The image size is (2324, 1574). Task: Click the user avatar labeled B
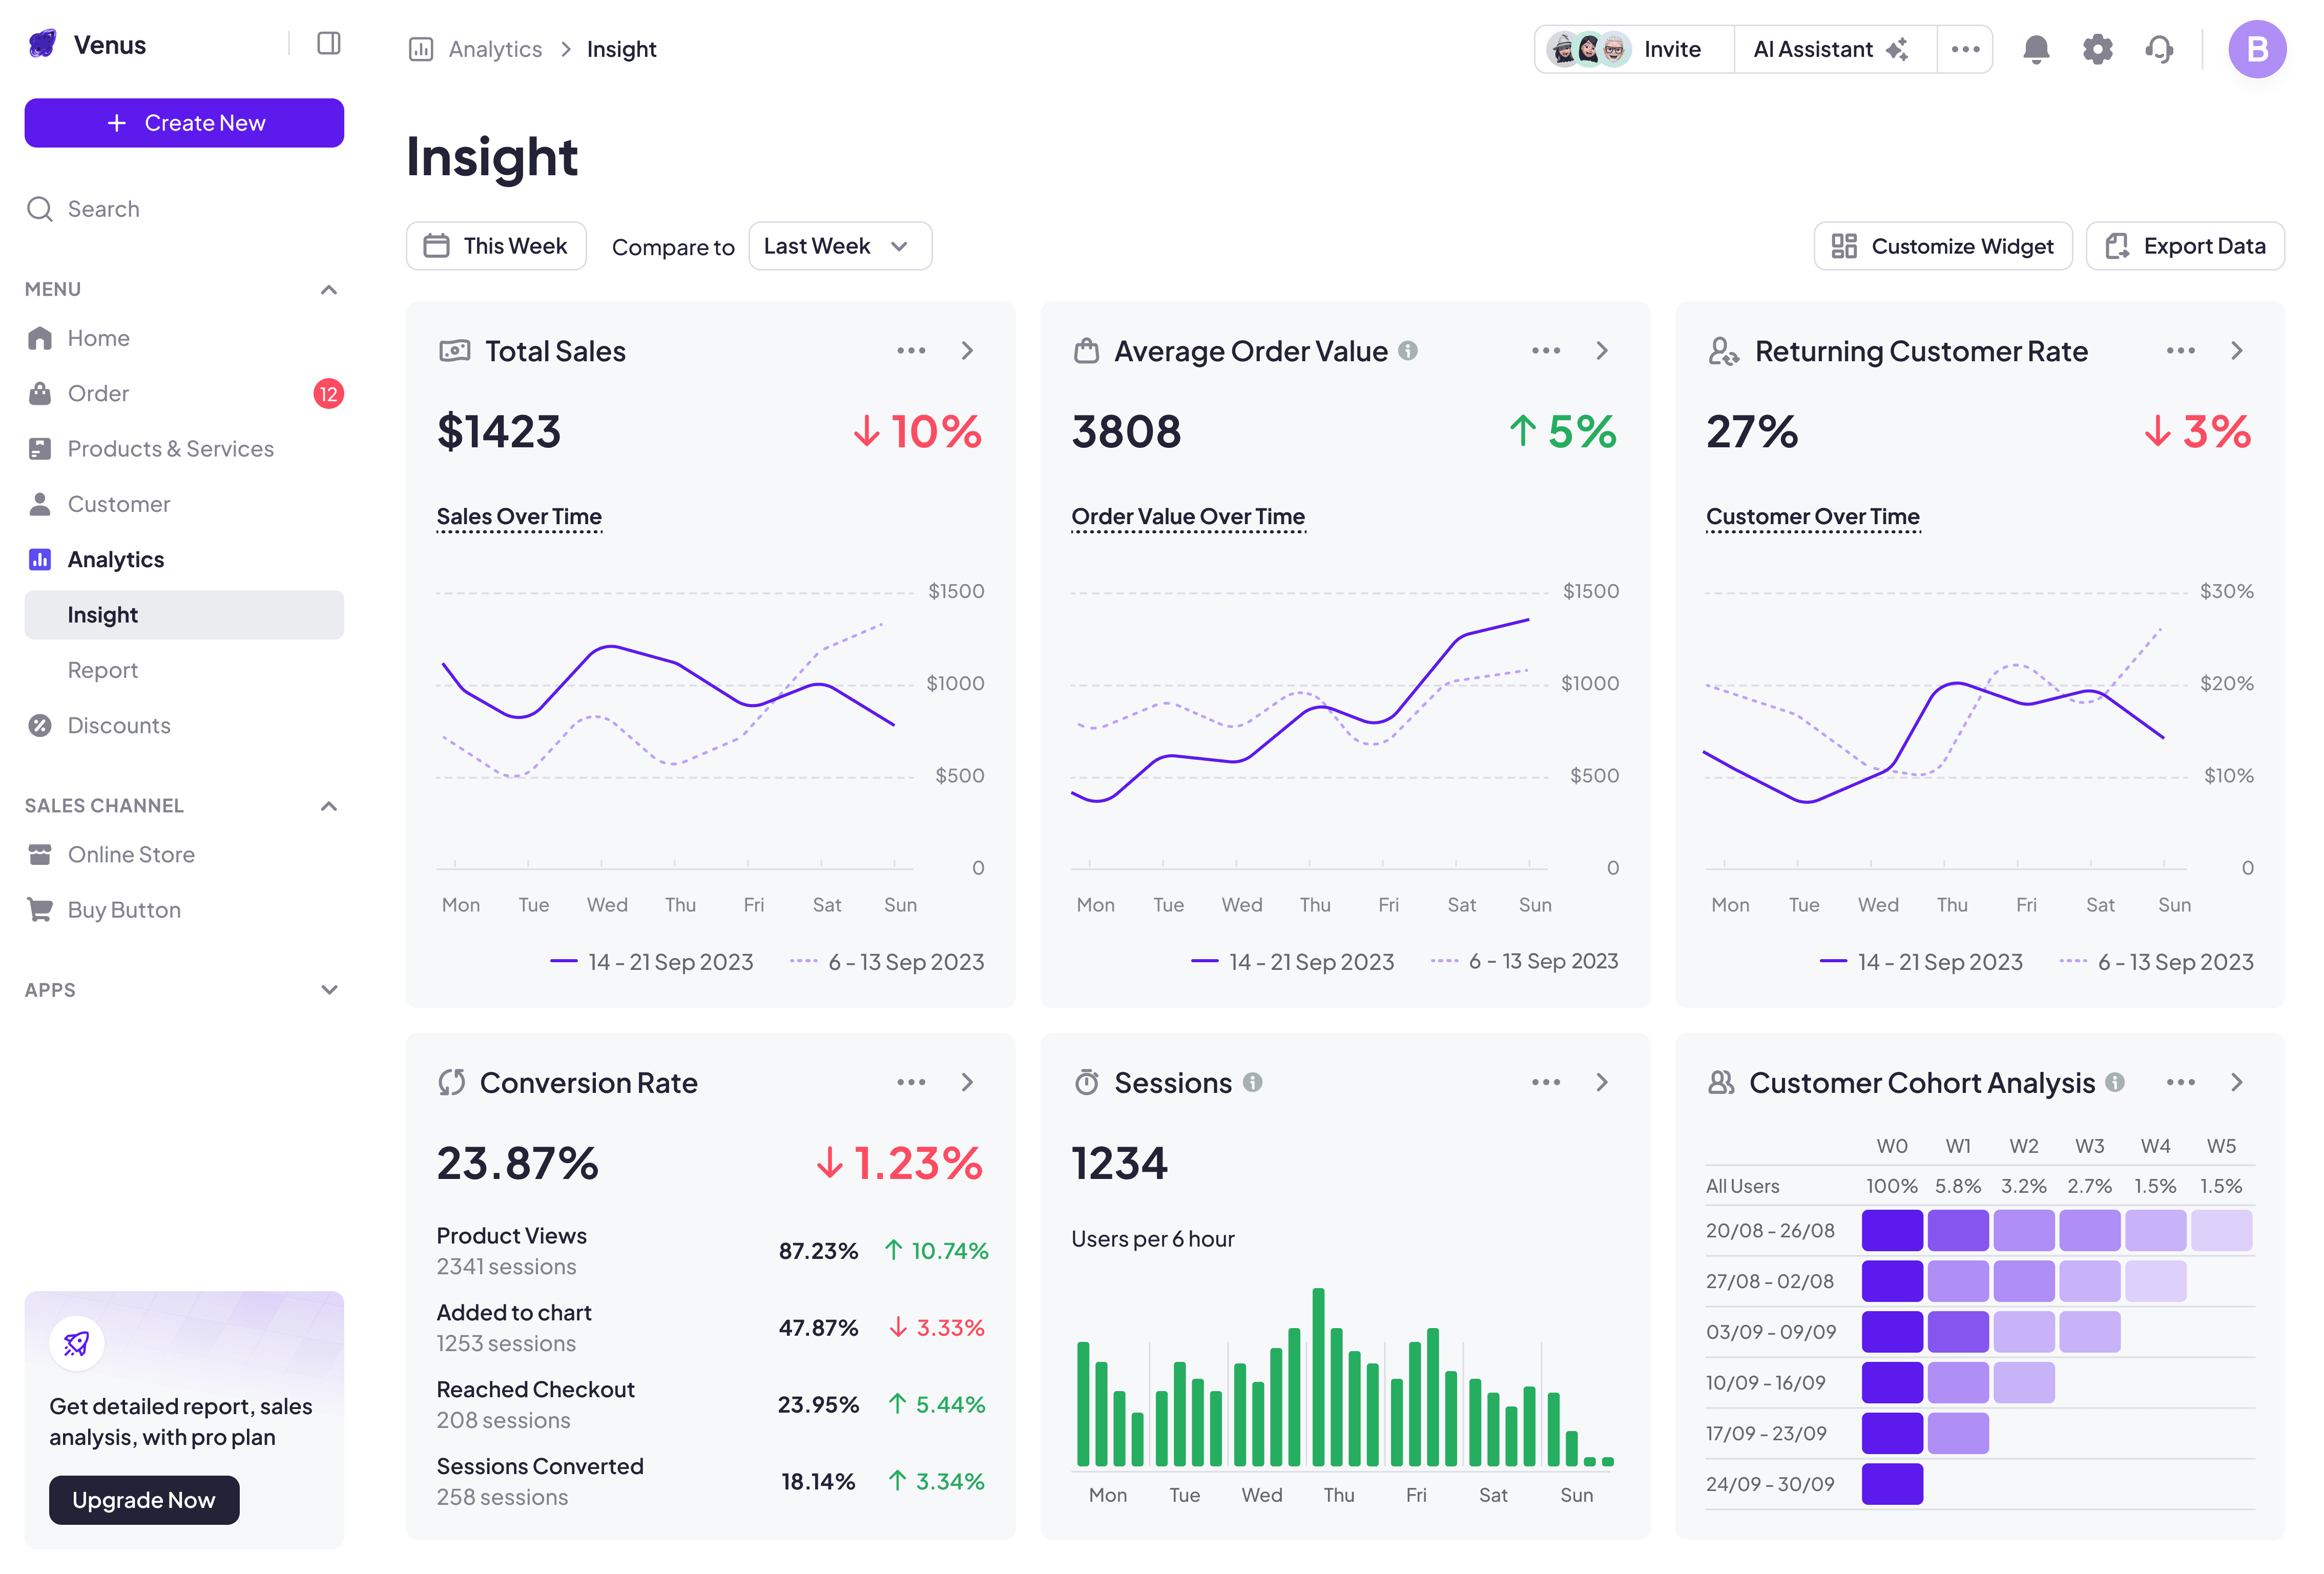pyautogui.click(x=2256, y=49)
